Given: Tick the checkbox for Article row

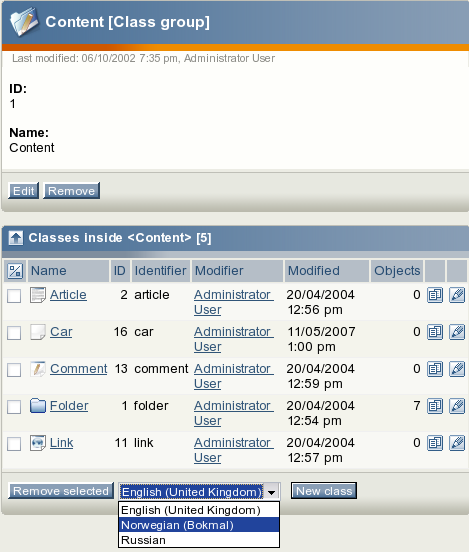Looking at the screenshot, I should pos(14,296).
